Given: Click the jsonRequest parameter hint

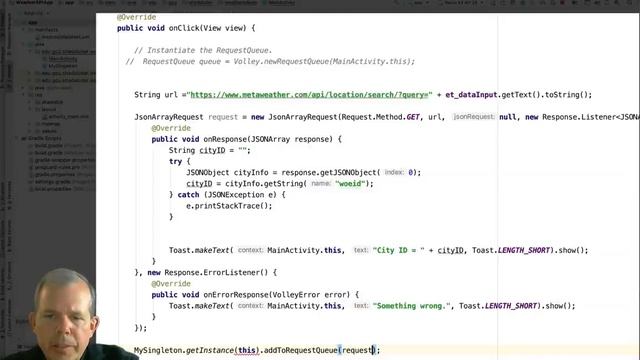Looking at the screenshot, I should [x=473, y=117].
